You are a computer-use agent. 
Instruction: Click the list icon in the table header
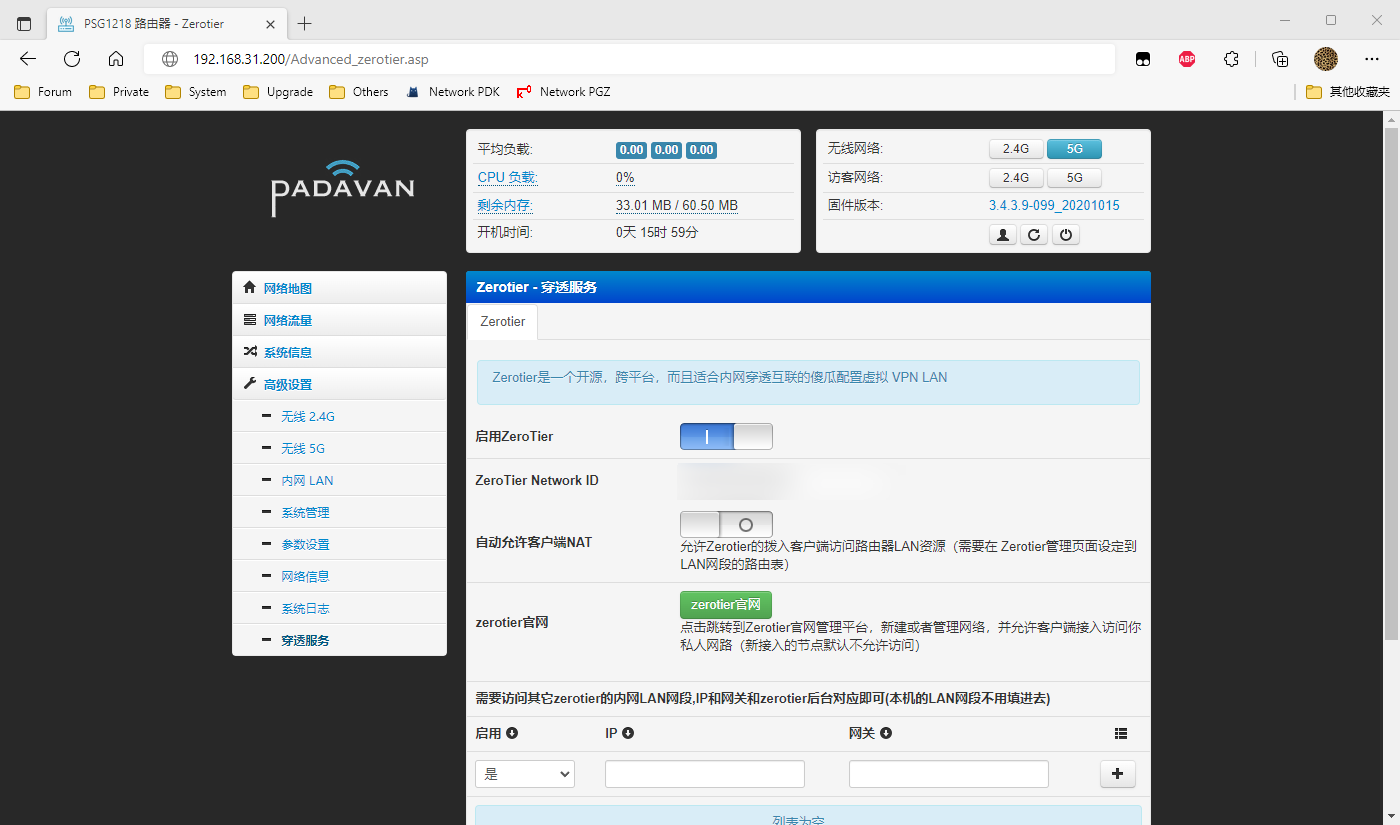(x=1120, y=734)
